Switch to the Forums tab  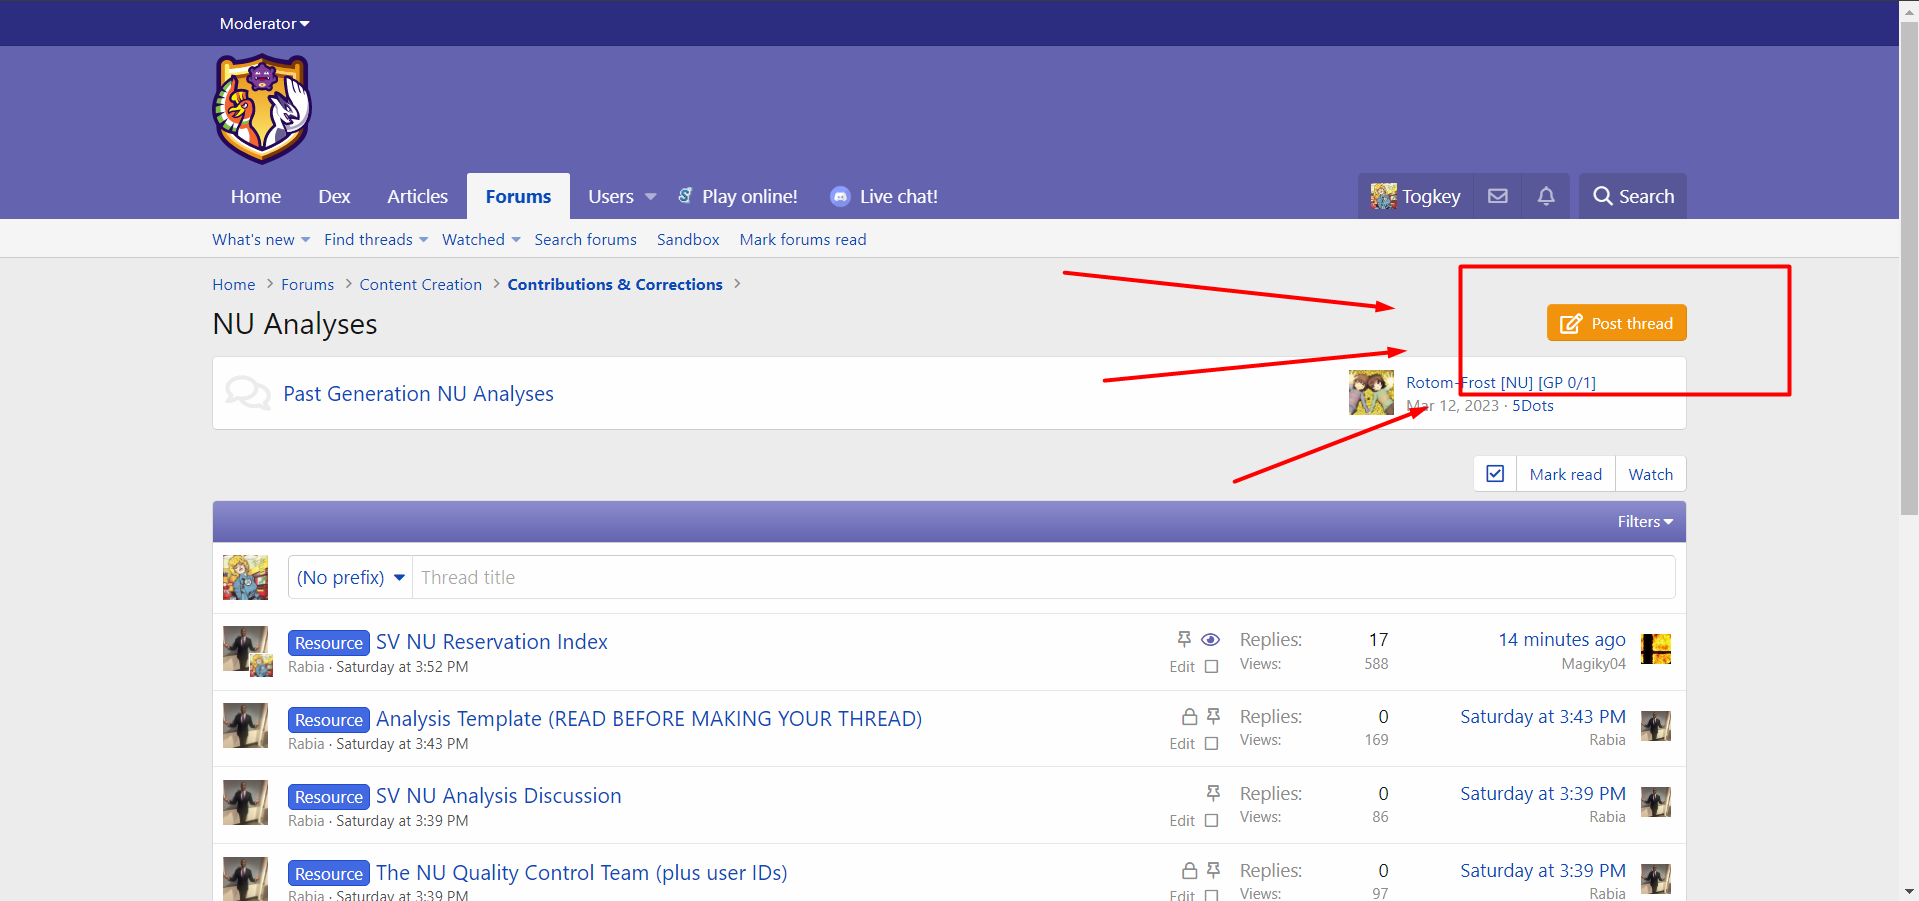(x=518, y=196)
